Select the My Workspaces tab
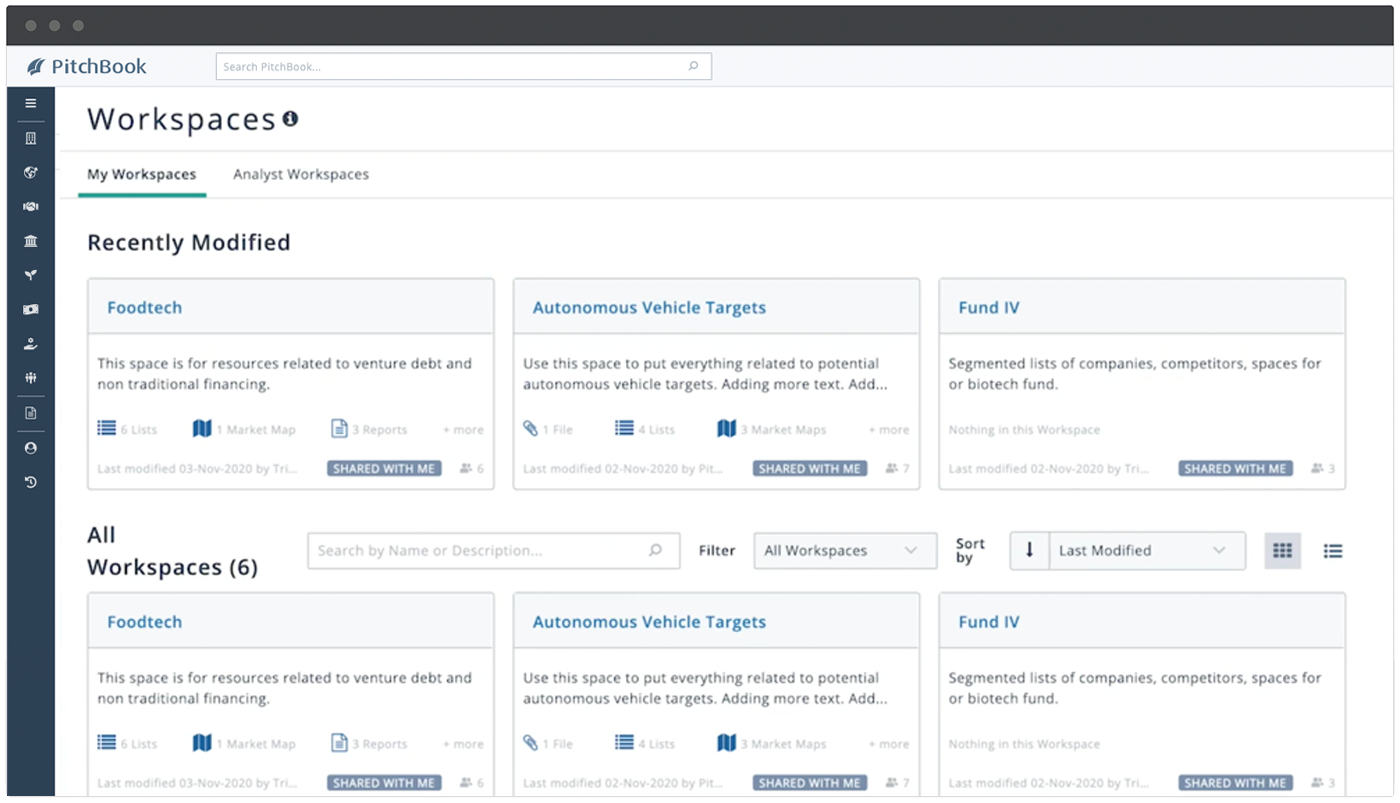The height and width of the screenshot is (803, 1400). (142, 174)
